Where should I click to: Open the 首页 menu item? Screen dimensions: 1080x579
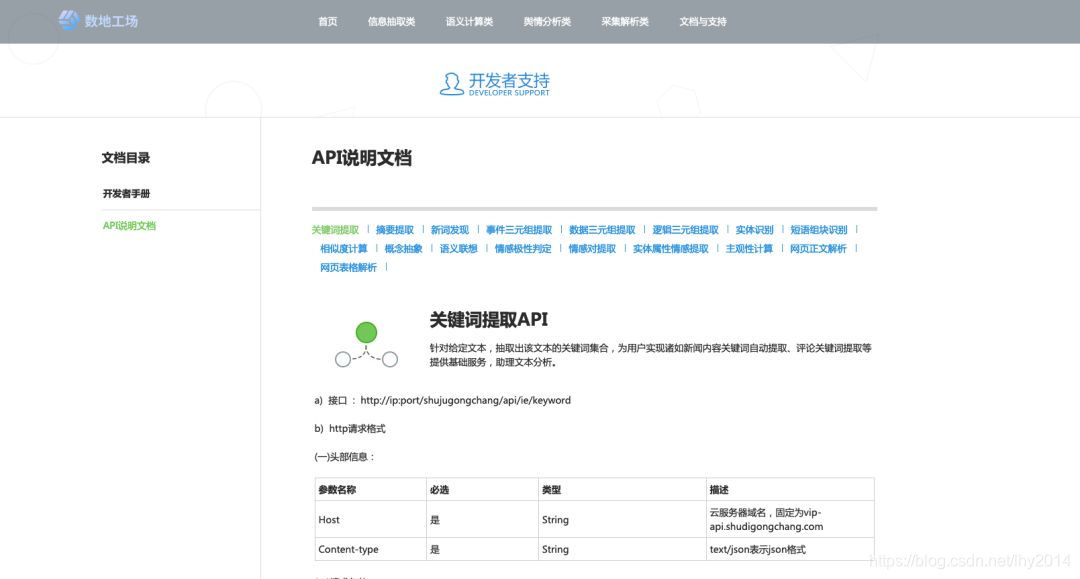[x=328, y=20]
